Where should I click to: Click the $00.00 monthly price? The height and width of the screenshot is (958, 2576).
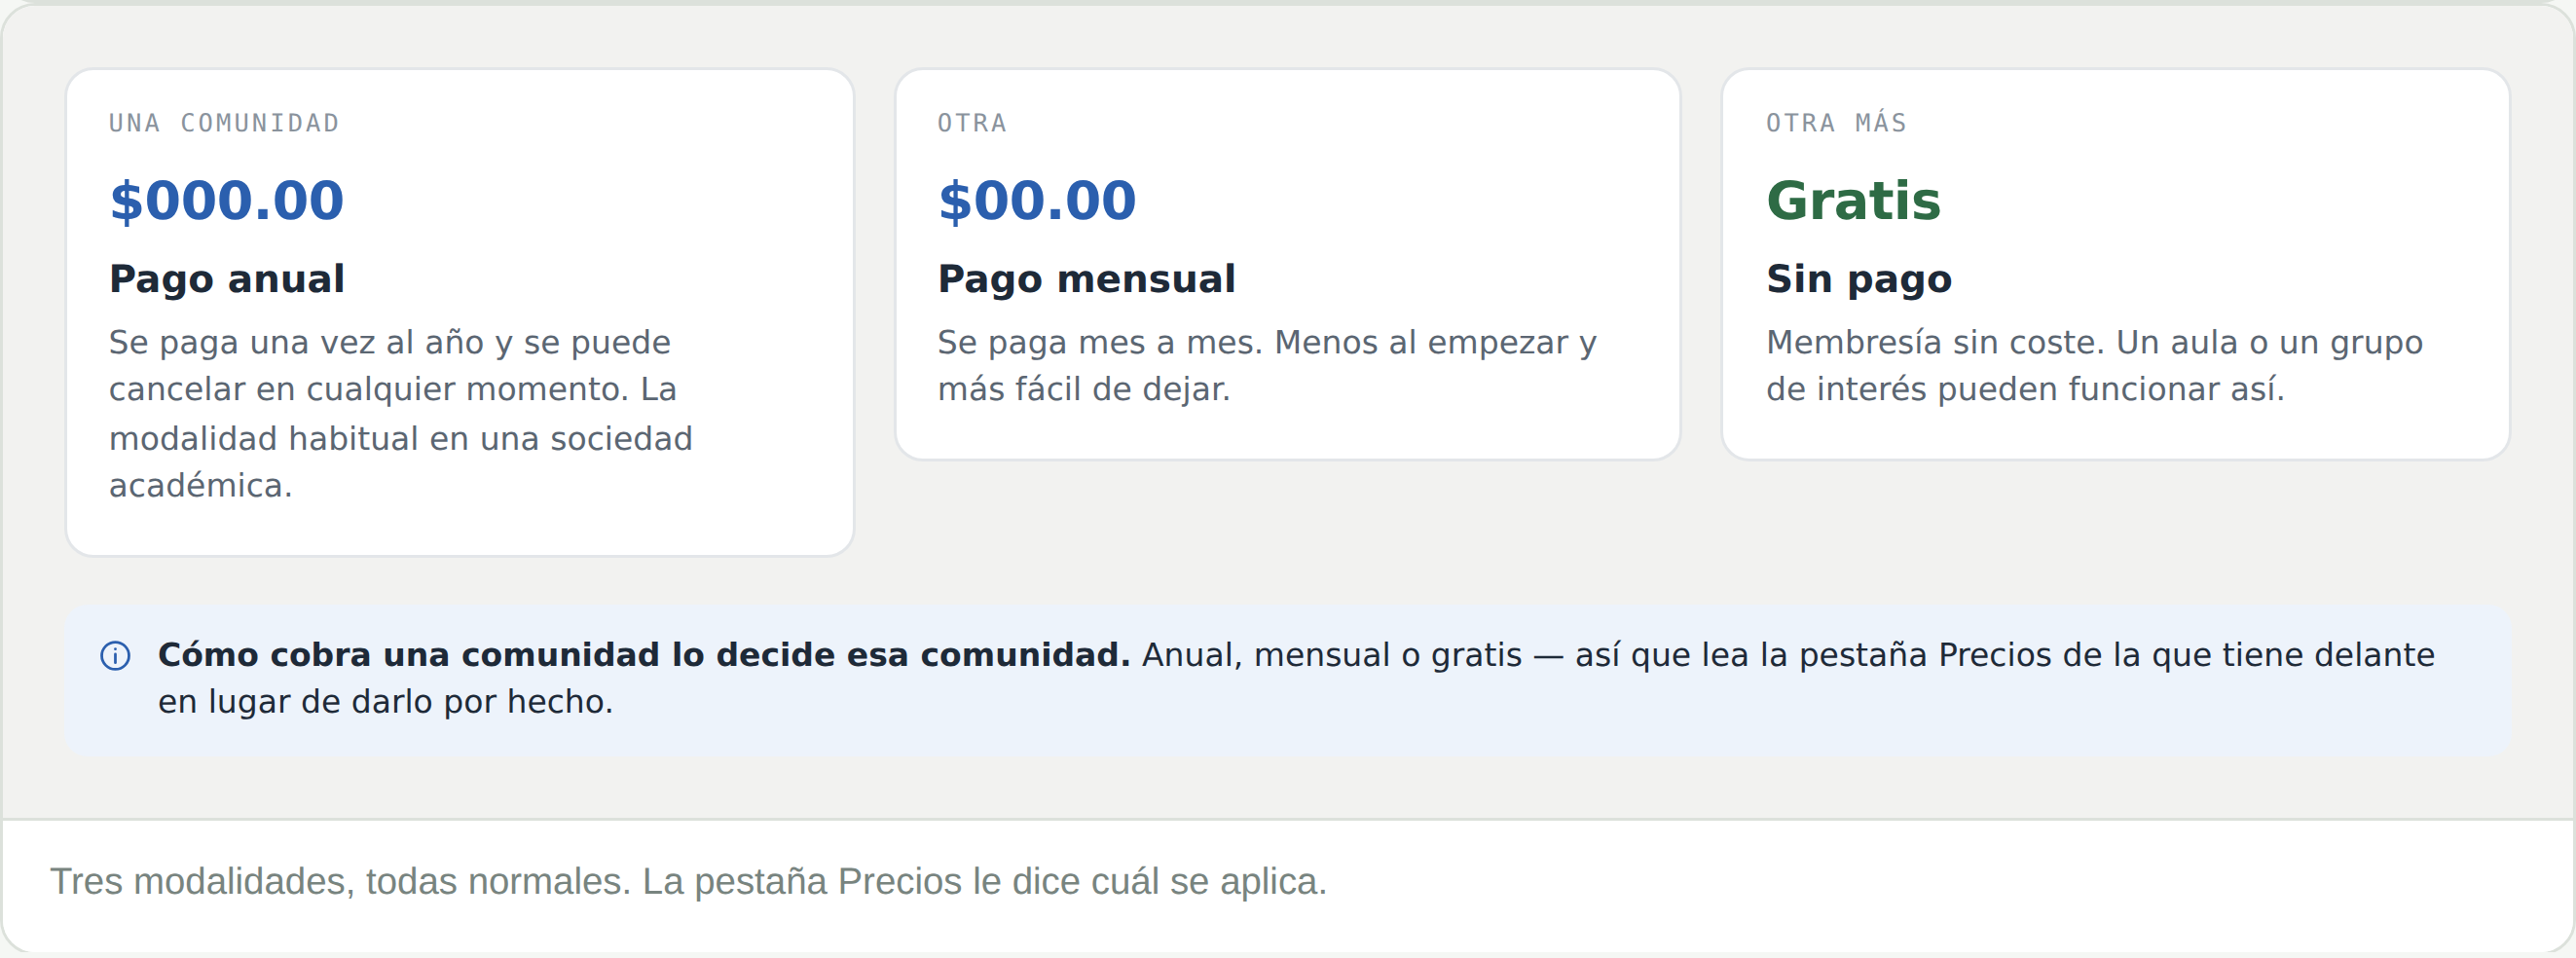point(1037,200)
